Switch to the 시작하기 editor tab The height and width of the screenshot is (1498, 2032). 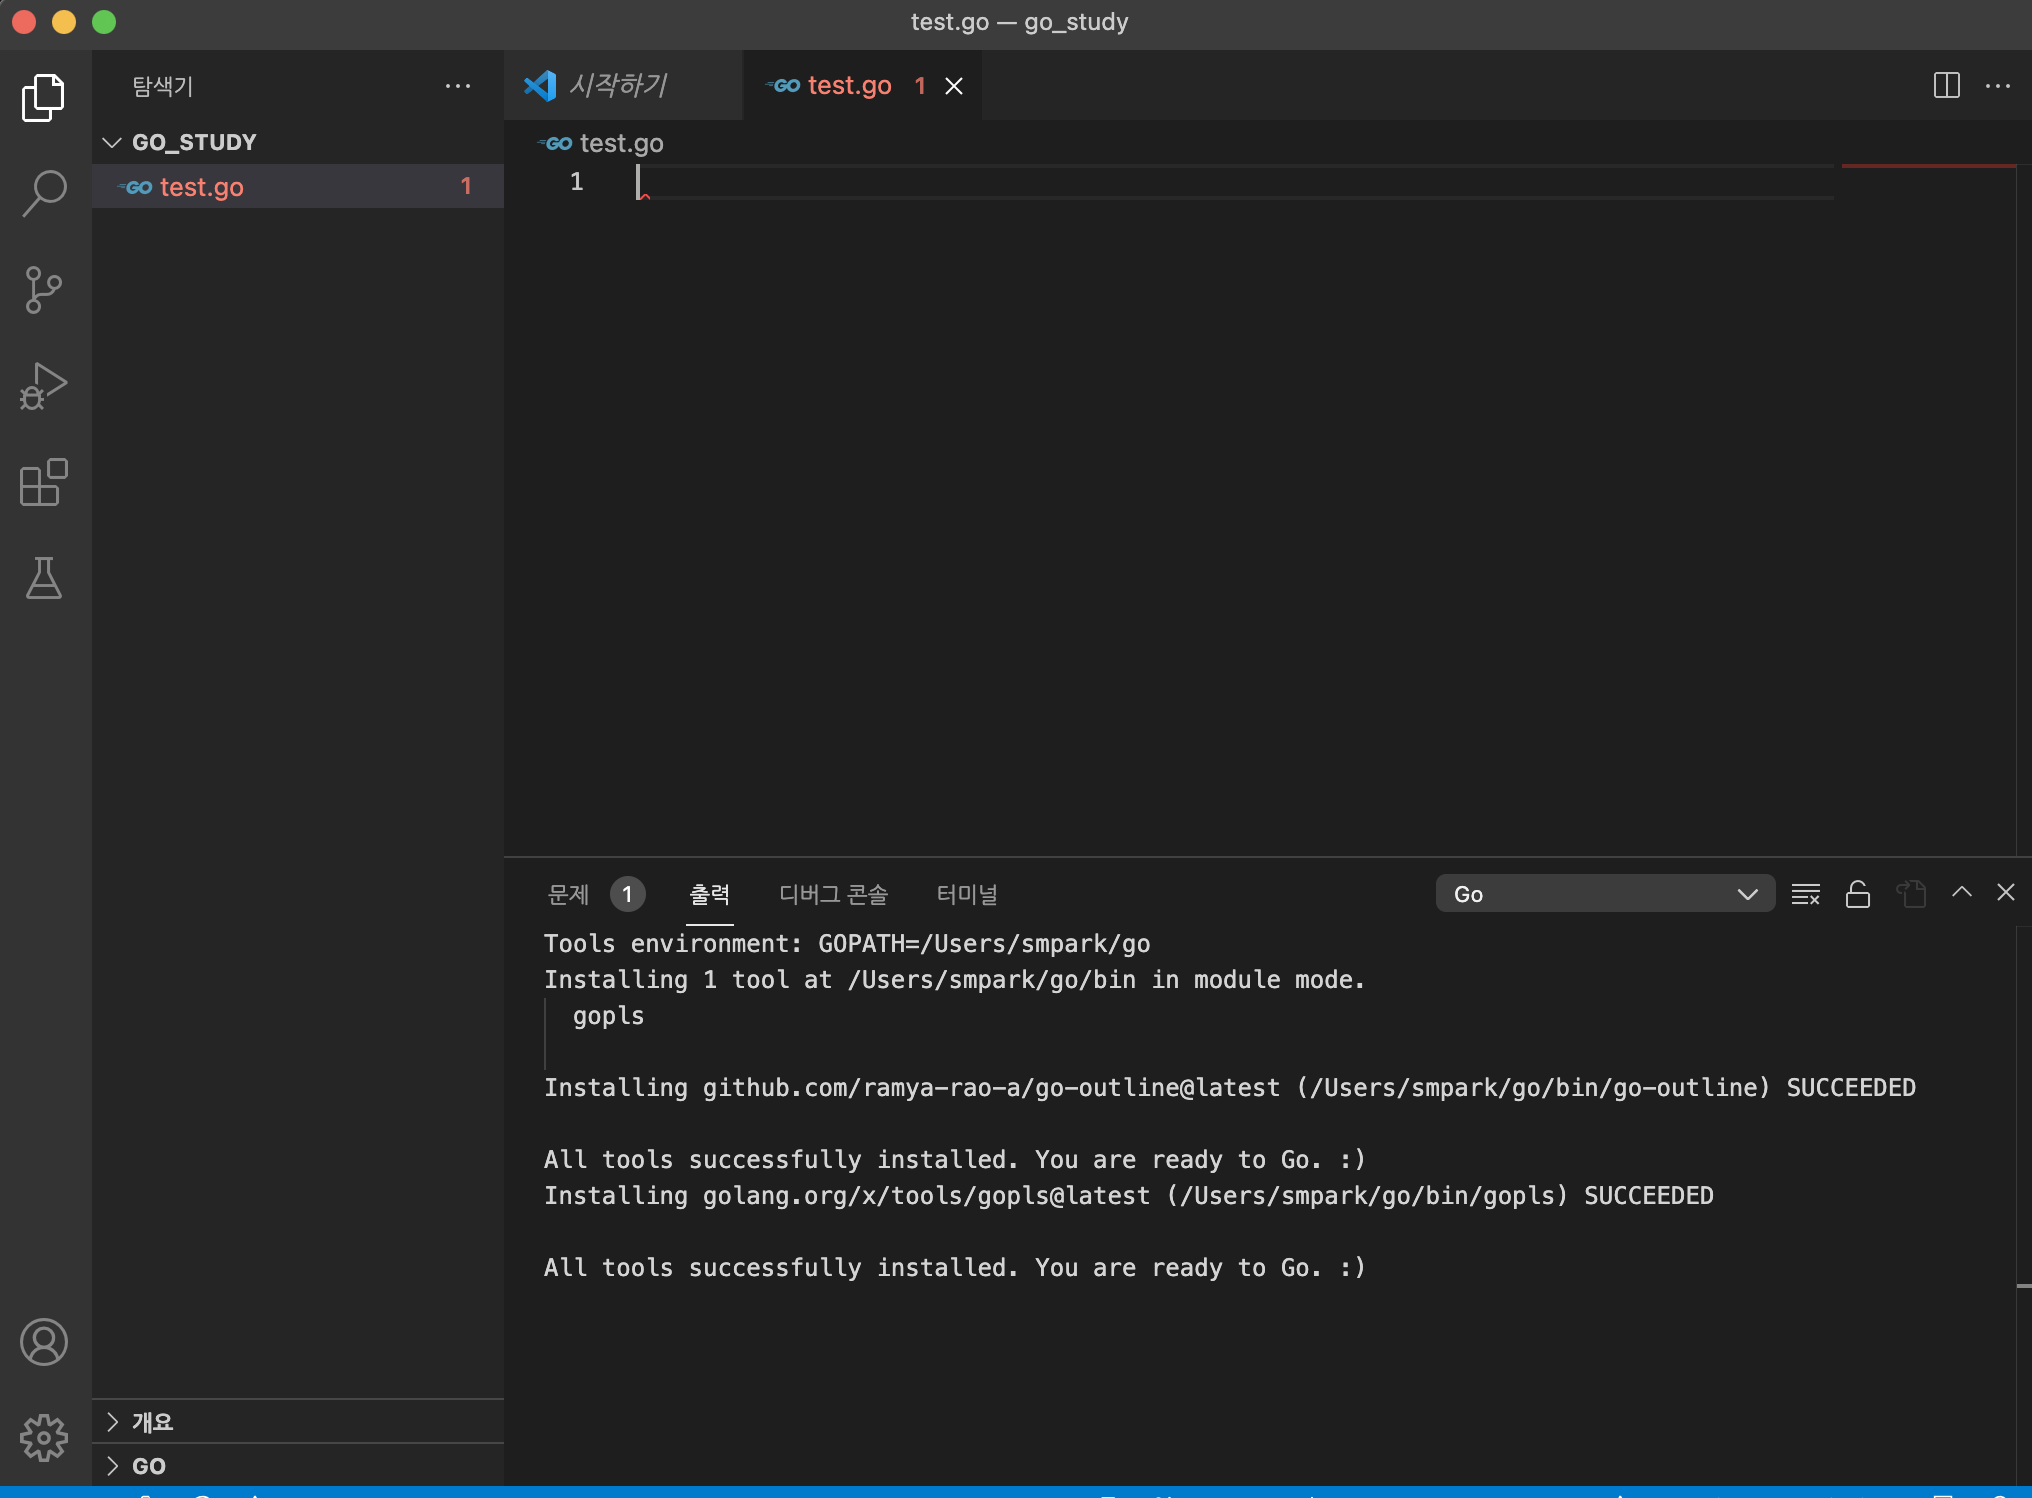[616, 86]
